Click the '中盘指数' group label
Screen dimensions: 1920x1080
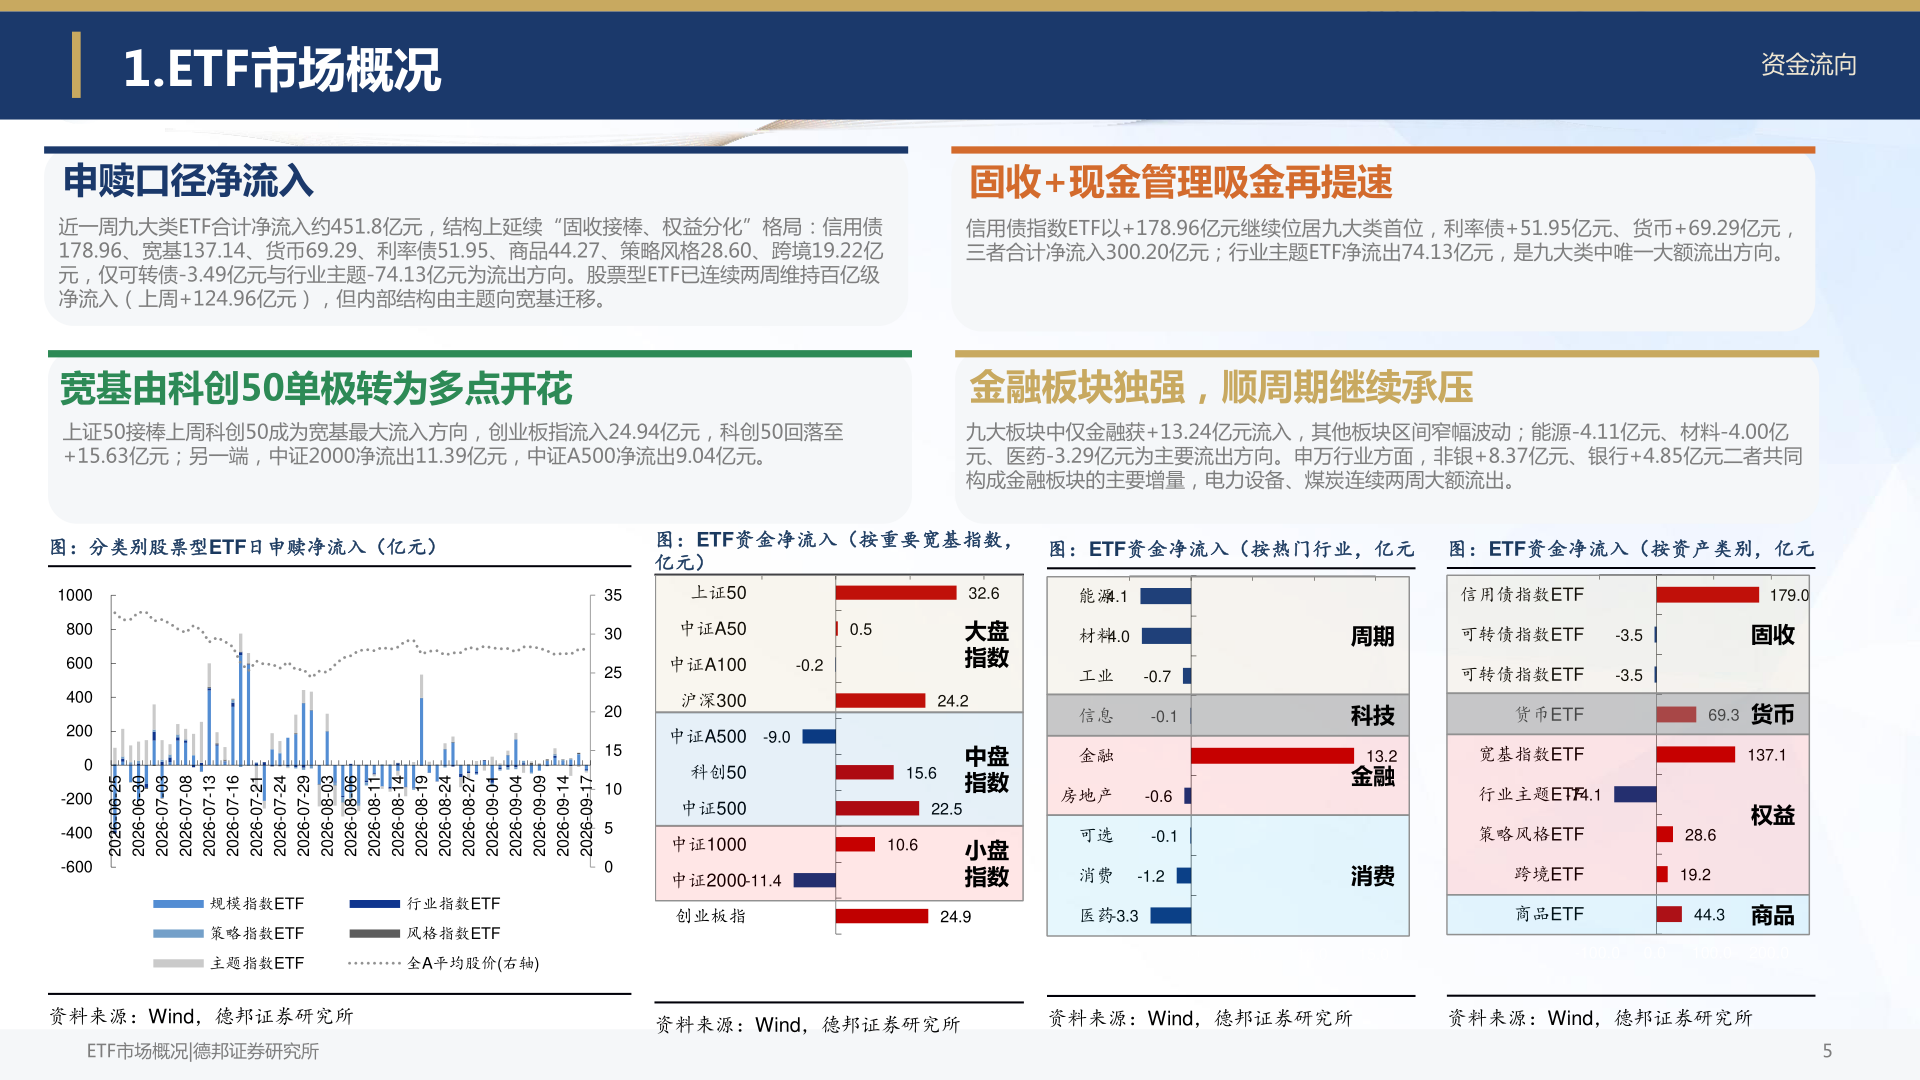(986, 770)
